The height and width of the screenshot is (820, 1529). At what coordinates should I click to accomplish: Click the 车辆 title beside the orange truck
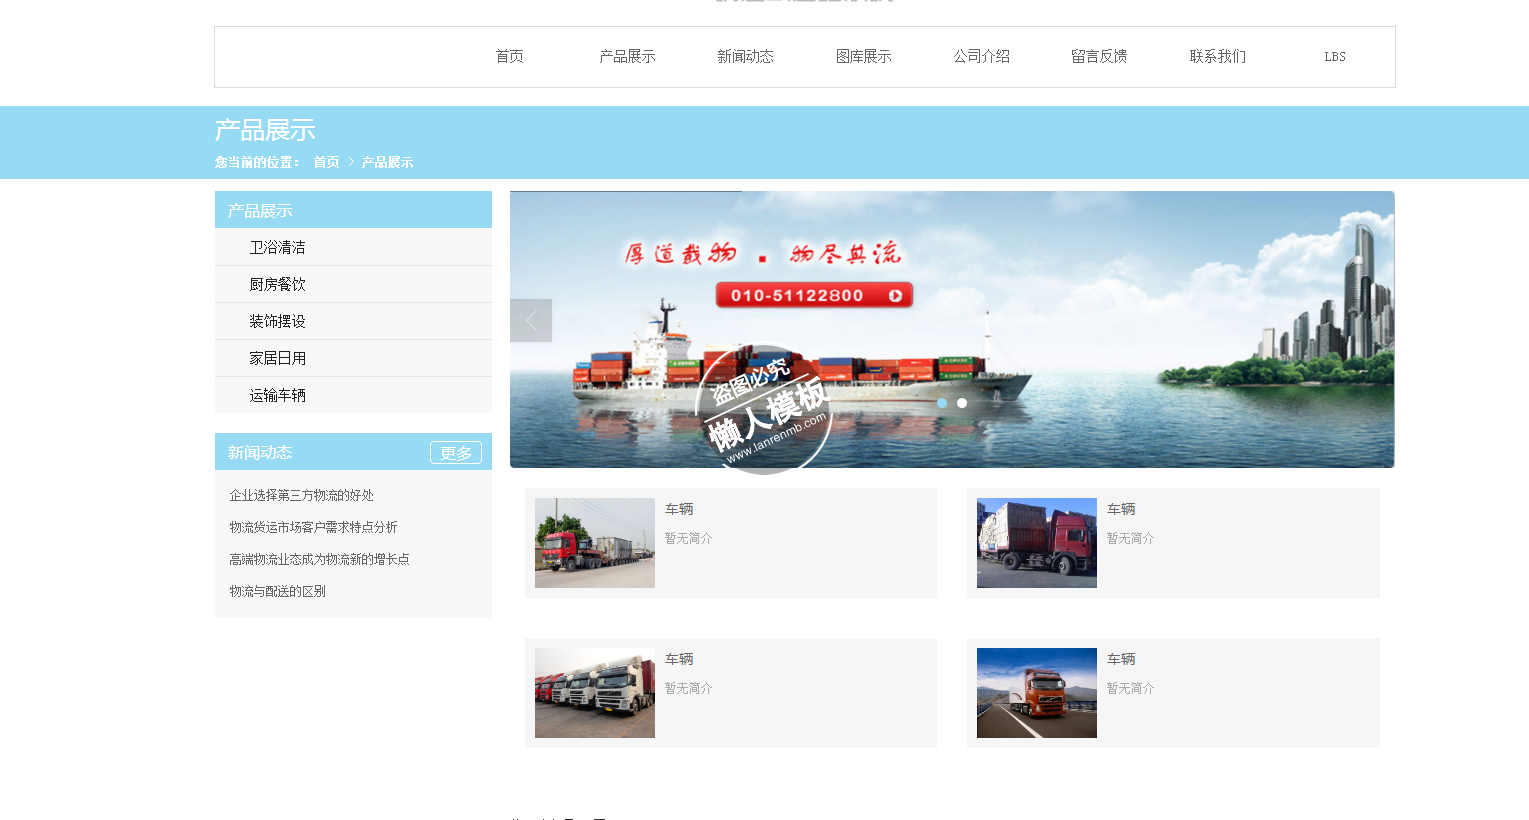click(x=1121, y=659)
